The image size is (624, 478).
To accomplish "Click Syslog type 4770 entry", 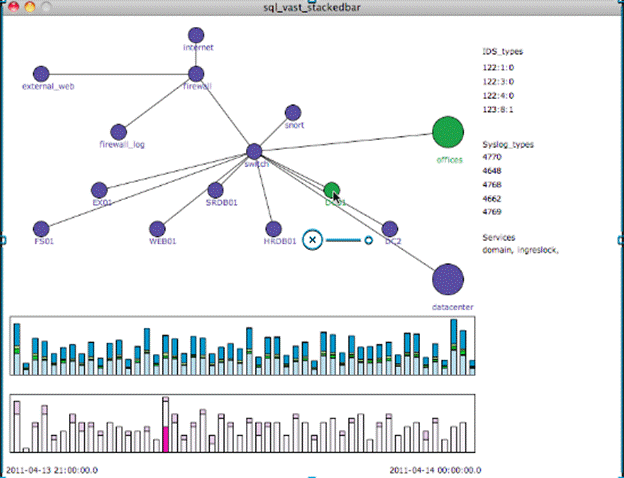I will pos(492,158).
